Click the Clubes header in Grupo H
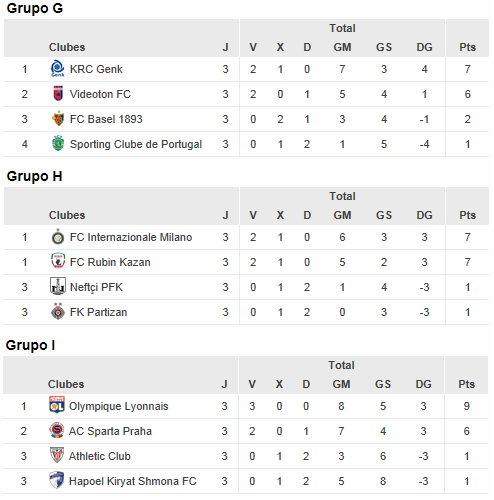Viewport: 494px width, 500px height. coord(67,215)
